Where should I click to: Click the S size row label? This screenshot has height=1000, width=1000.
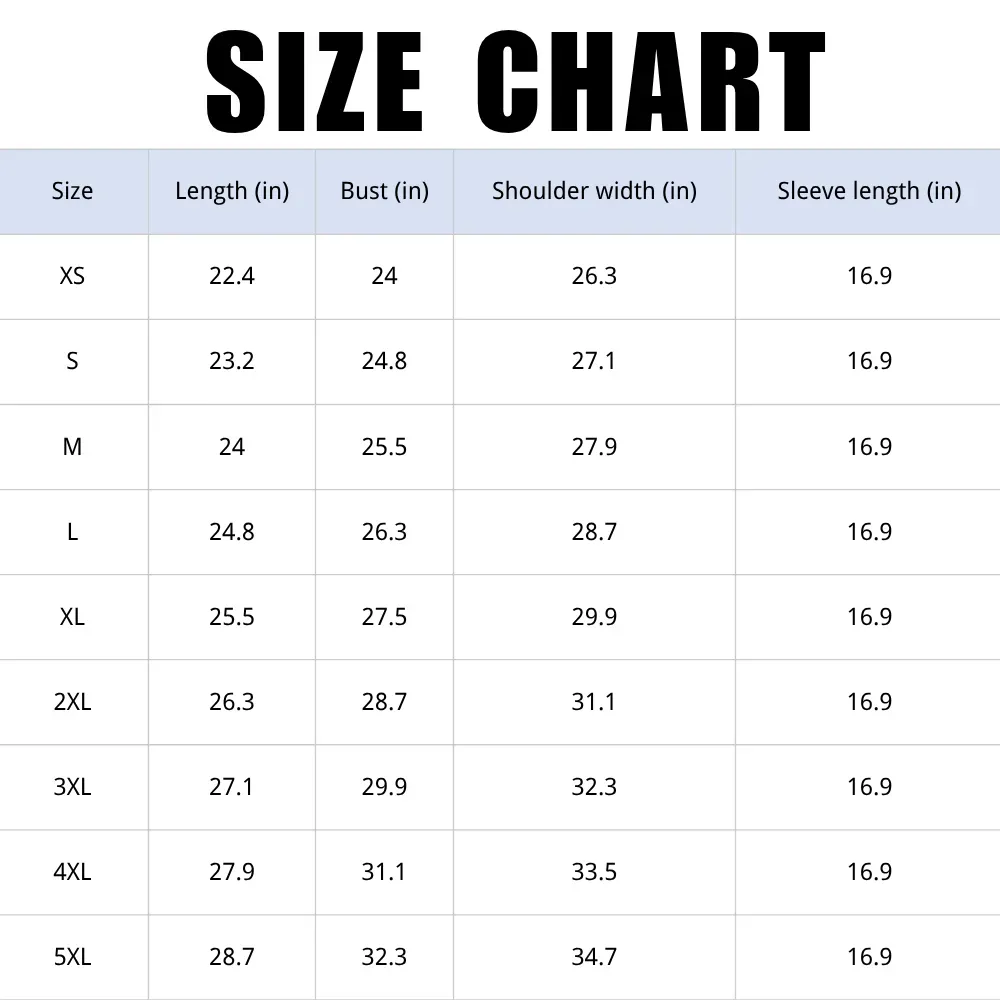coord(72,361)
